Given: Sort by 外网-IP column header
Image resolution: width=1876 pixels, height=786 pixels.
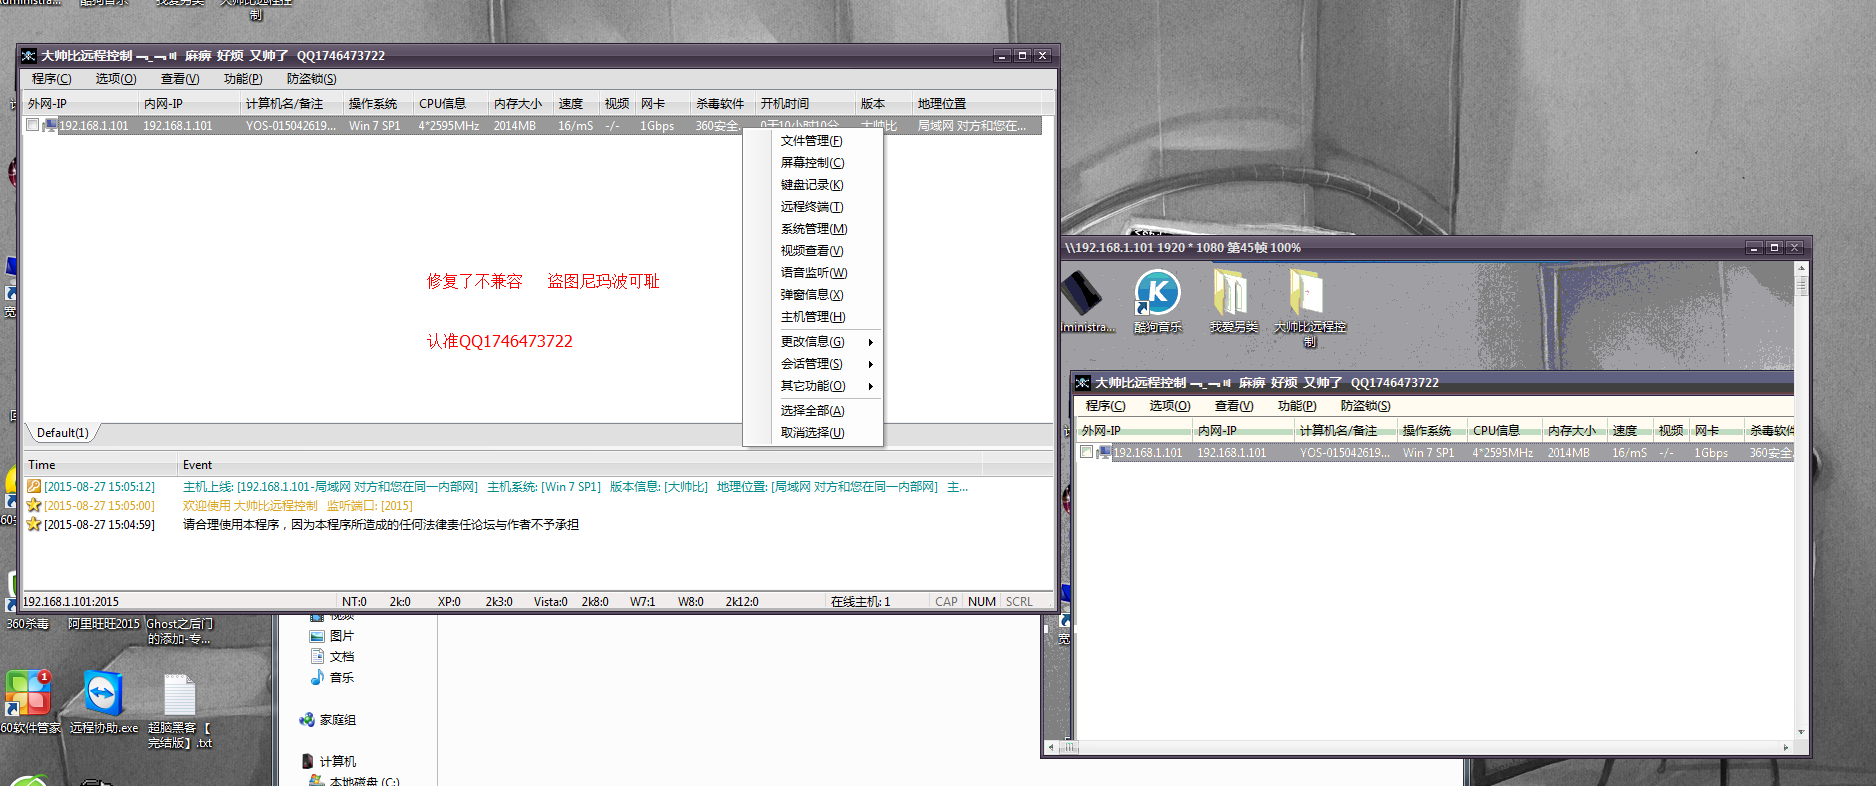Looking at the screenshot, I should click(x=81, y=104).
